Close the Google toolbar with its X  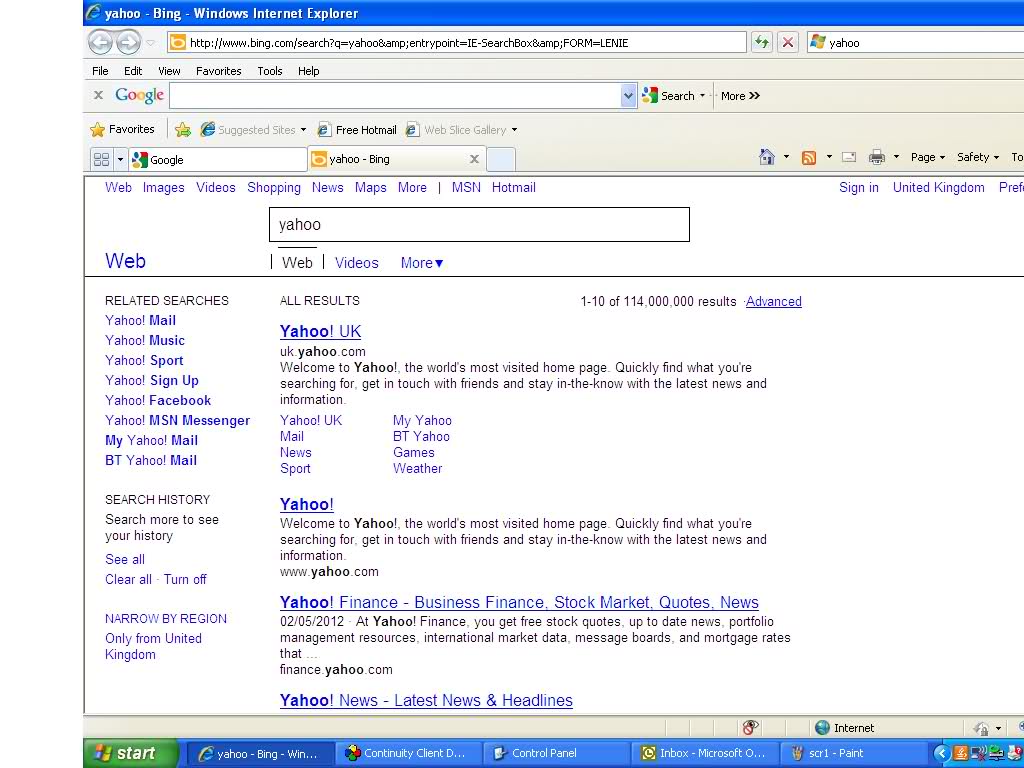click(99, 95)
